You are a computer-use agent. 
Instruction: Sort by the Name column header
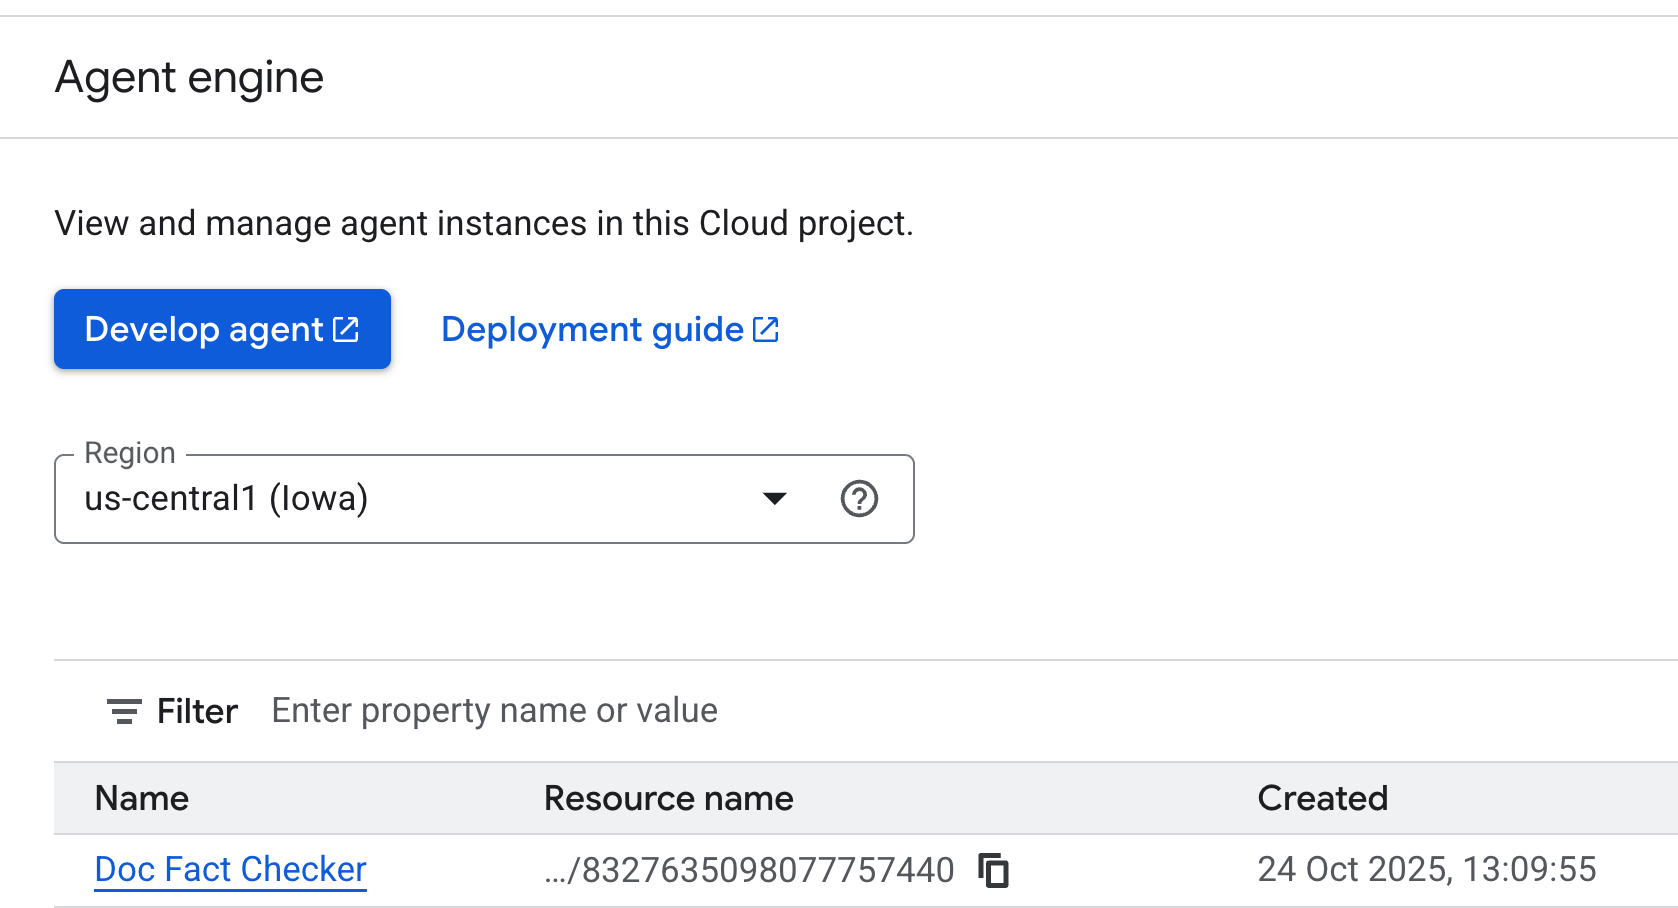coord(142,798)
